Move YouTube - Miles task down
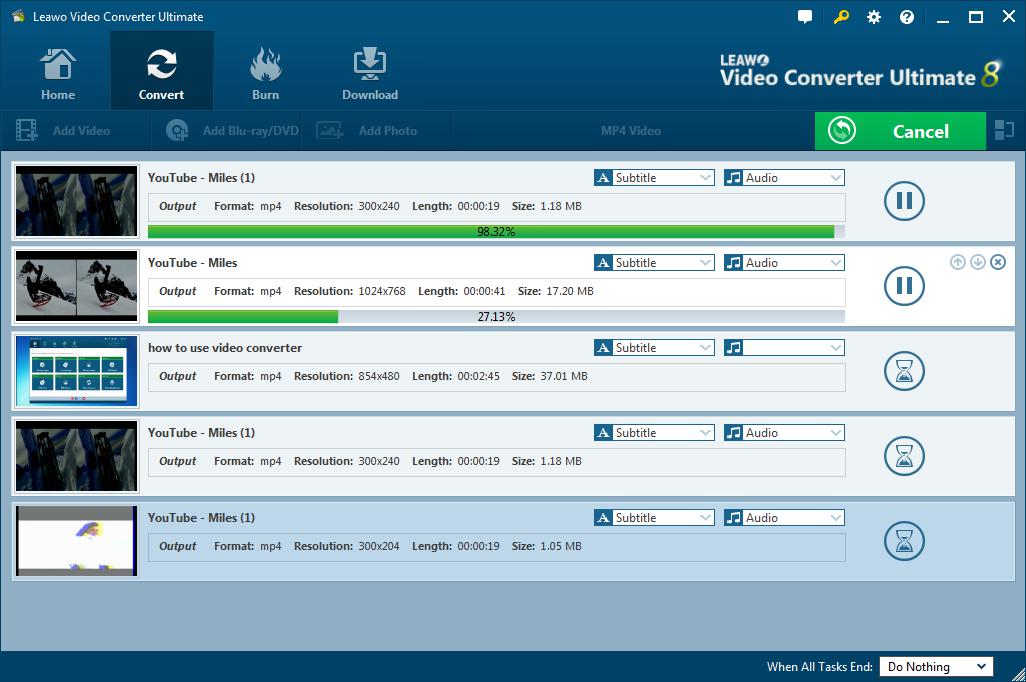Screen dimensions: 1026x682 (x=978, y=262)
